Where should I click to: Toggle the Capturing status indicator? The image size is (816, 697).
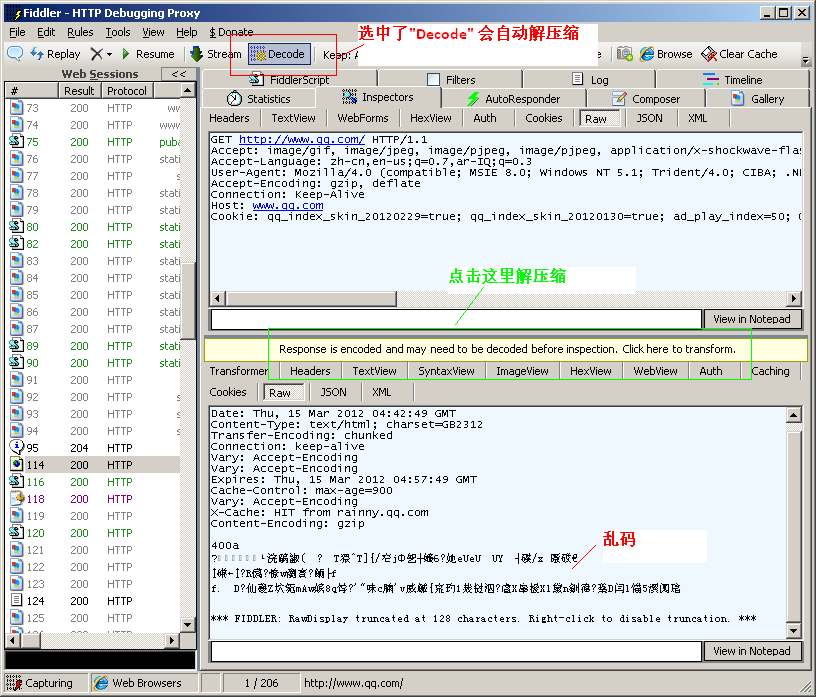pyautogui.click(x=40, y=683)
